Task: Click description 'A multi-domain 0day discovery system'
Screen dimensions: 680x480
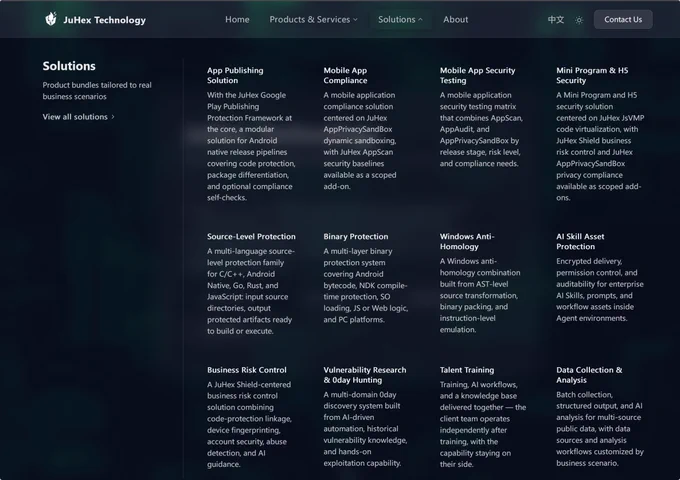Action: 365,429
